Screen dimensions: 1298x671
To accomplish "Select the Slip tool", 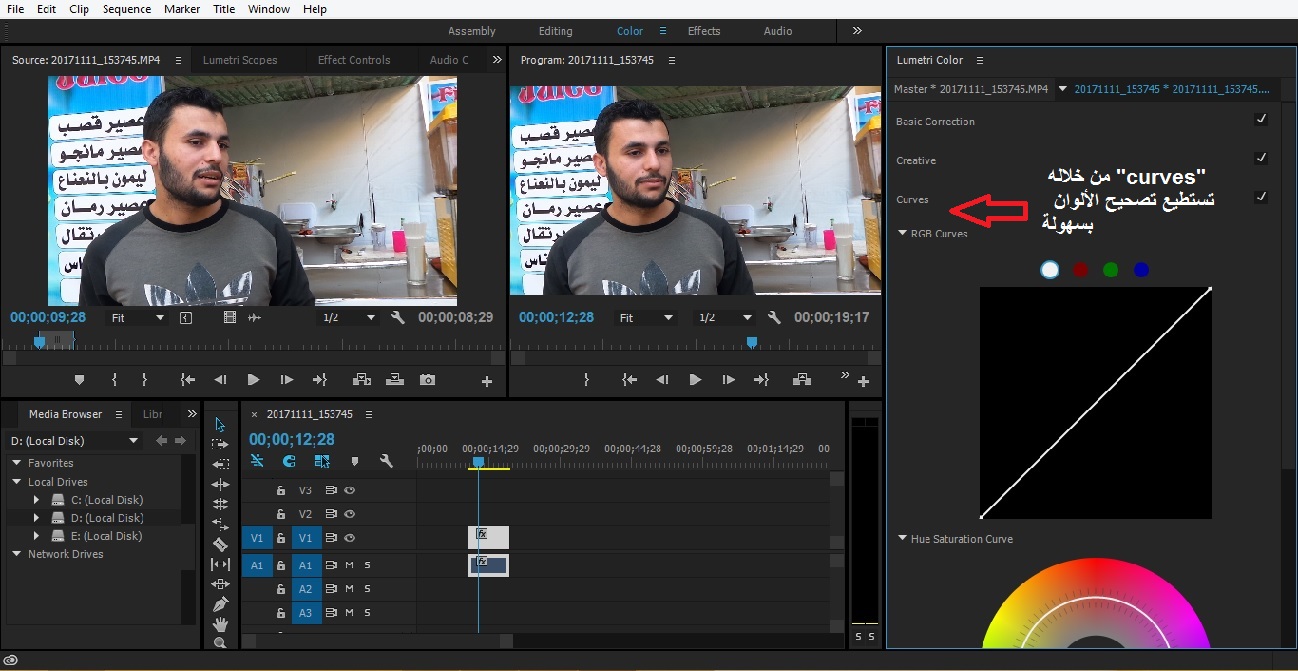I will (220, 565).
